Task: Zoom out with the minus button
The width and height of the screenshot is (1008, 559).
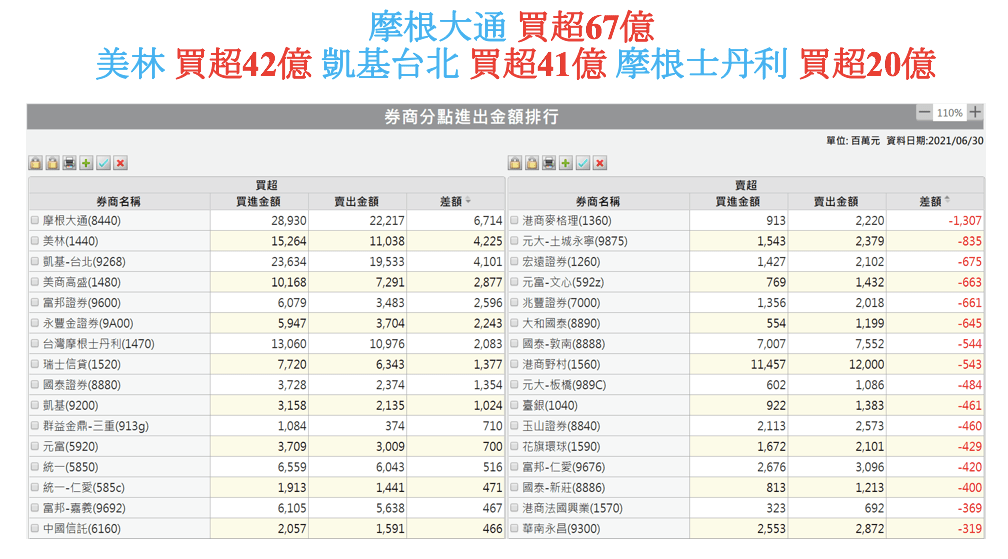Action: pos(924,112)
